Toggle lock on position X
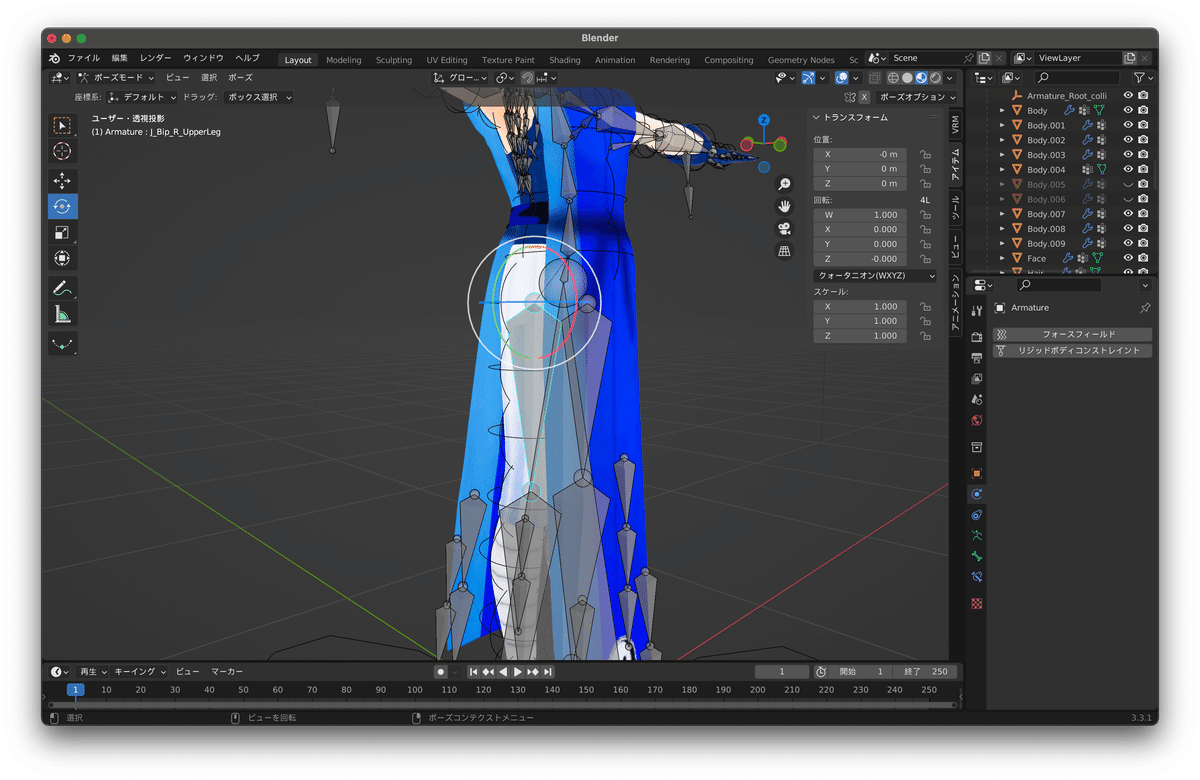 925,155
